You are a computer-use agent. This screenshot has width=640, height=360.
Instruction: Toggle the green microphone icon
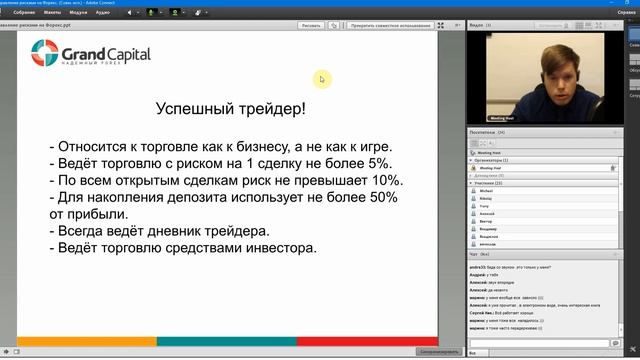click(x=151, y=13)
